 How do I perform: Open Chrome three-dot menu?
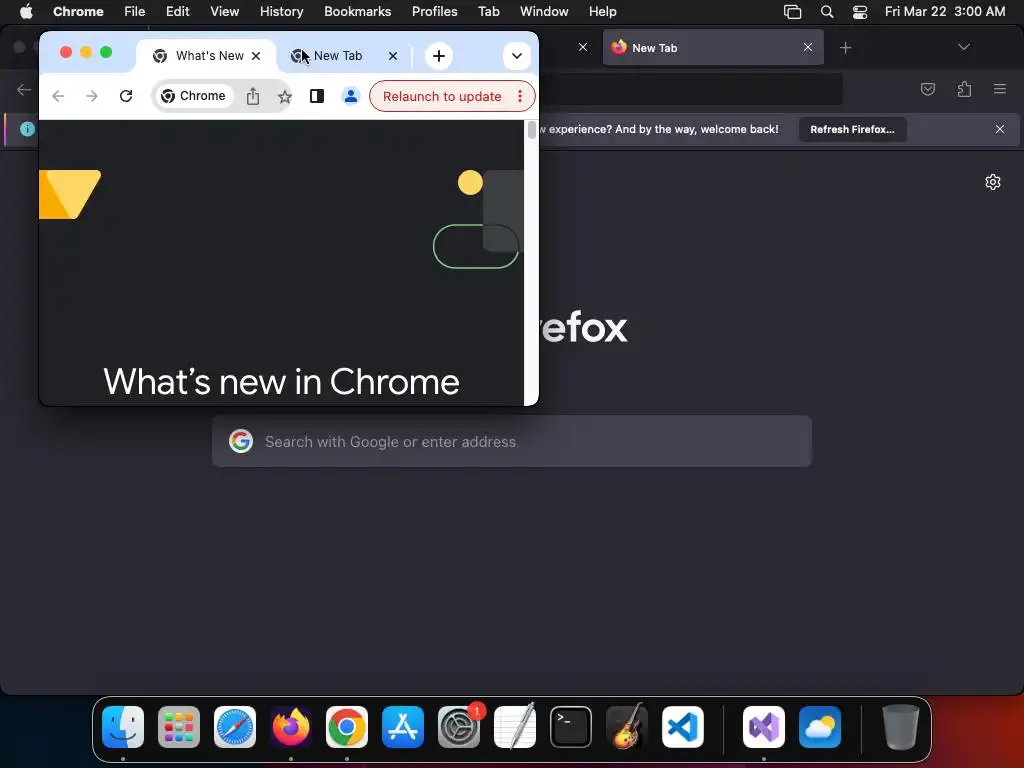coord(520,96)
